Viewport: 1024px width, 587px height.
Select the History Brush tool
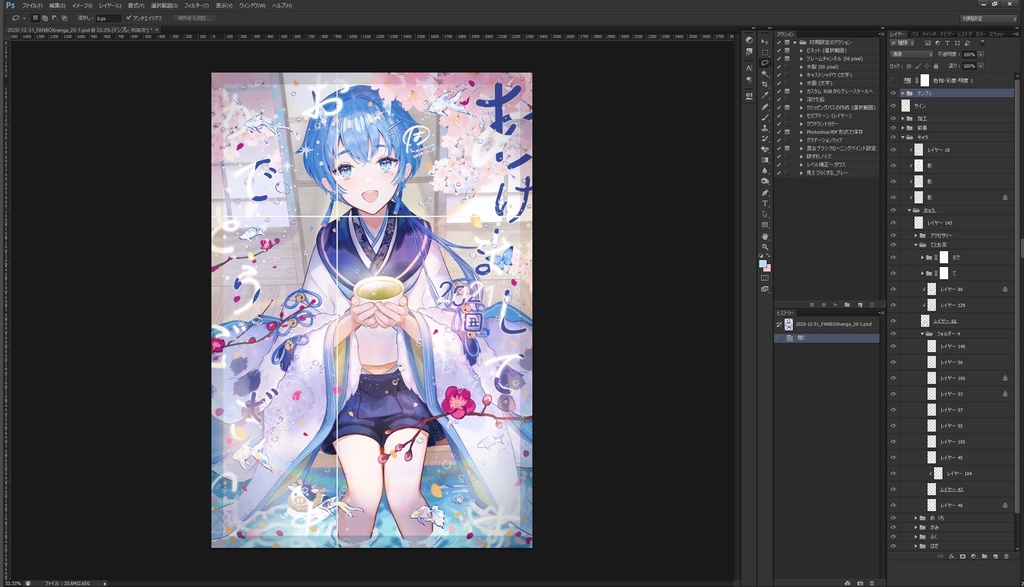pyautogui.click(x=765, y=139)
